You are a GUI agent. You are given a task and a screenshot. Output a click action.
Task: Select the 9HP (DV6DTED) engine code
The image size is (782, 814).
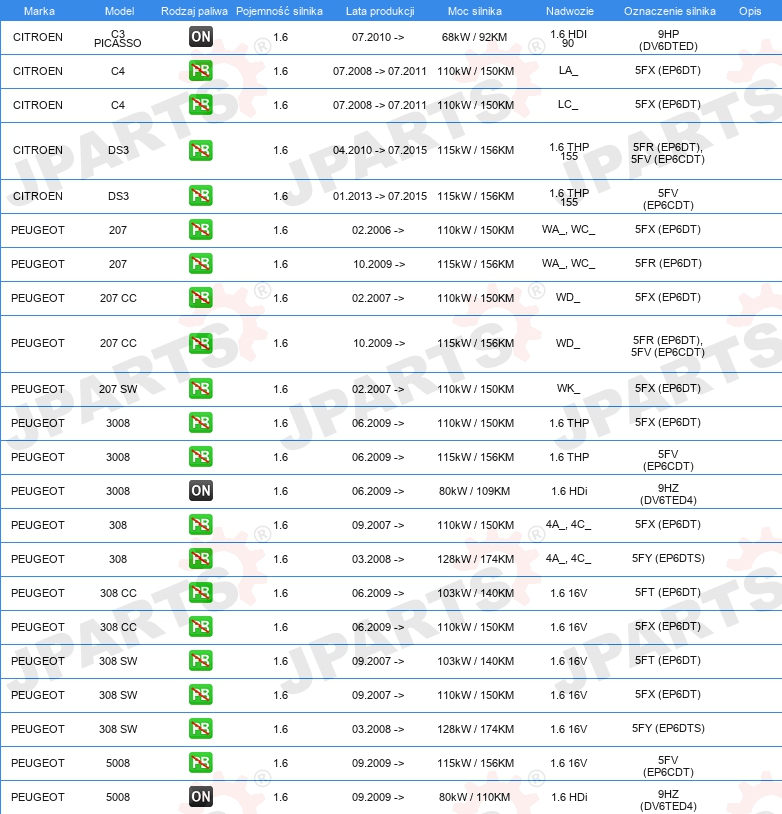(668, 40)
